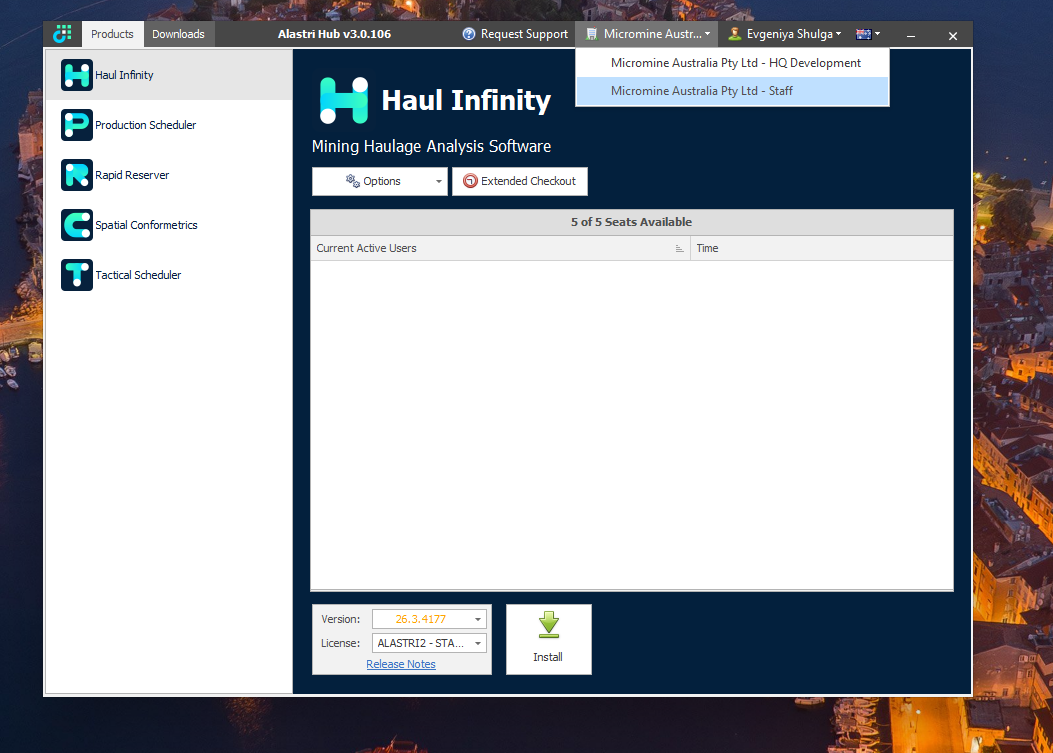Open the Release Notes link
Image resolution: width=1053 pixels, height=753 pixels.
[401, 664]
